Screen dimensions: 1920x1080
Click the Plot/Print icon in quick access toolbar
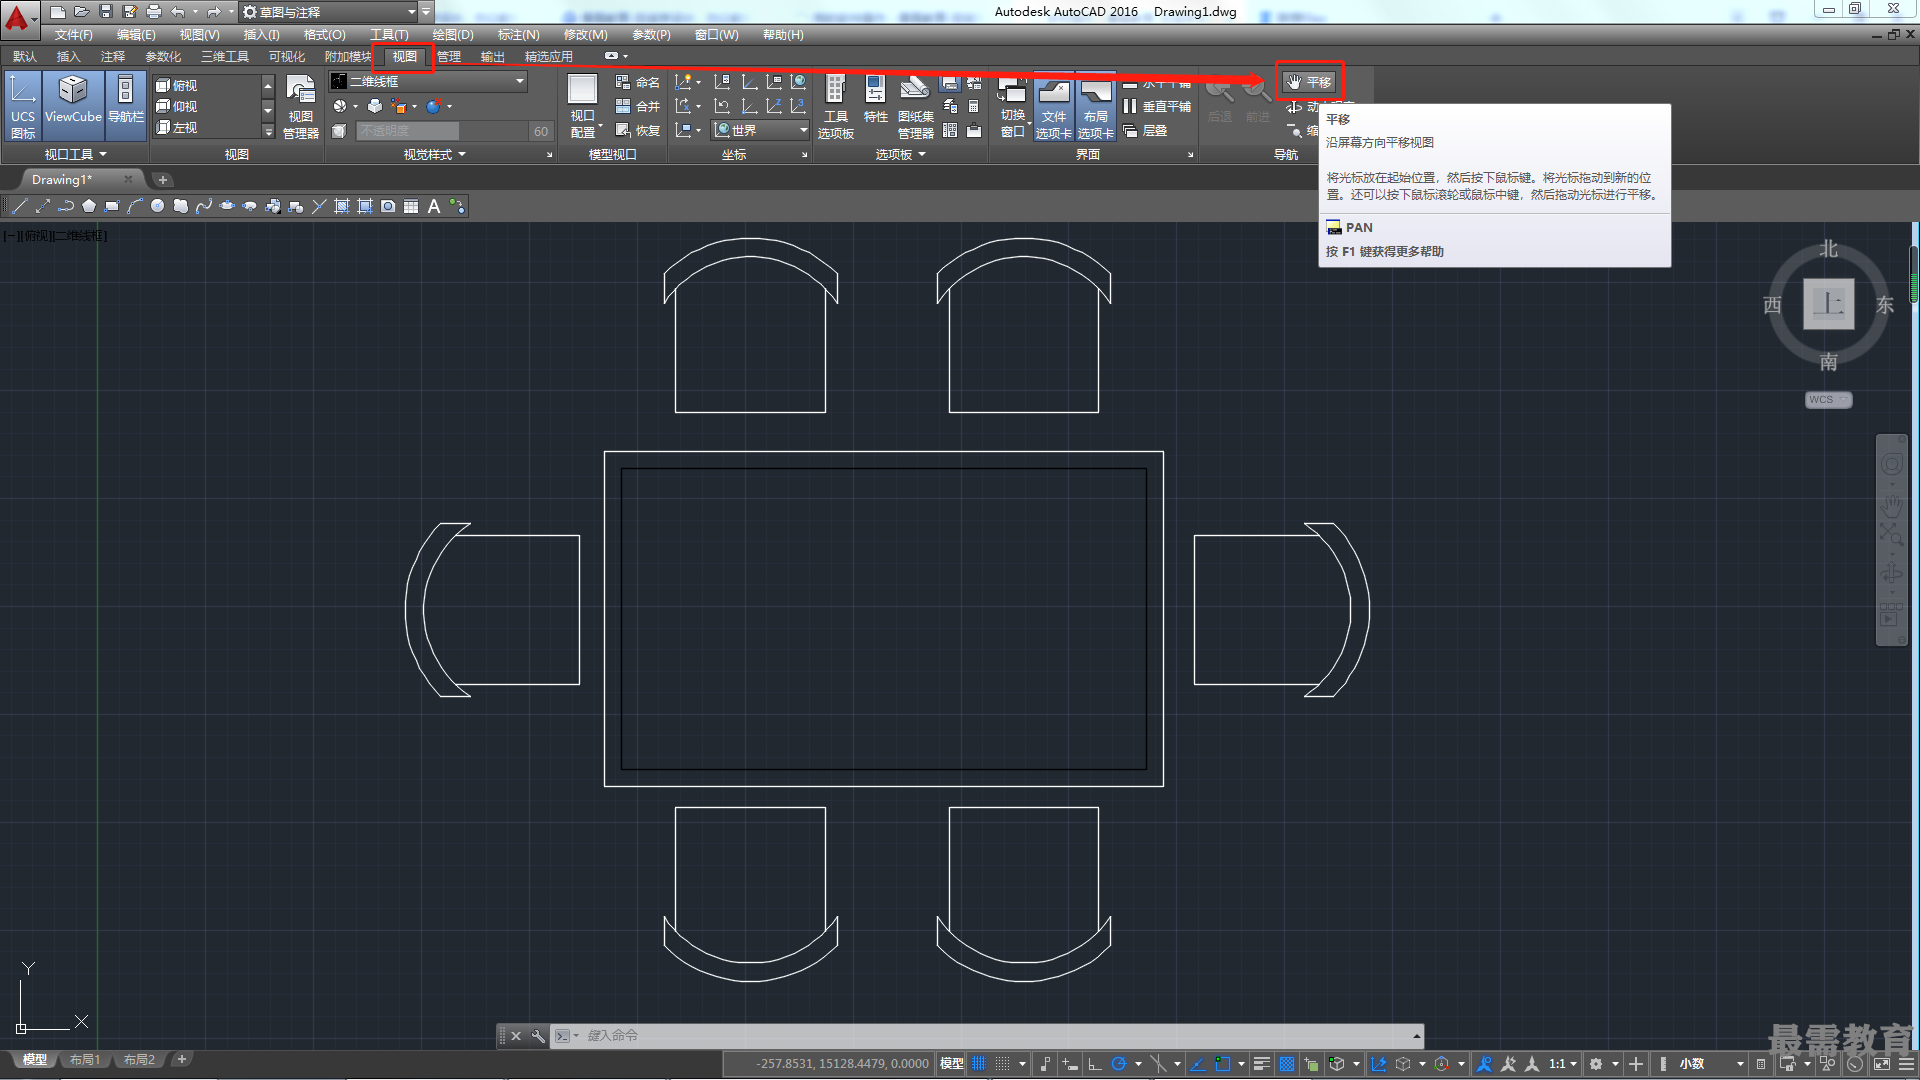pos(153,12)
